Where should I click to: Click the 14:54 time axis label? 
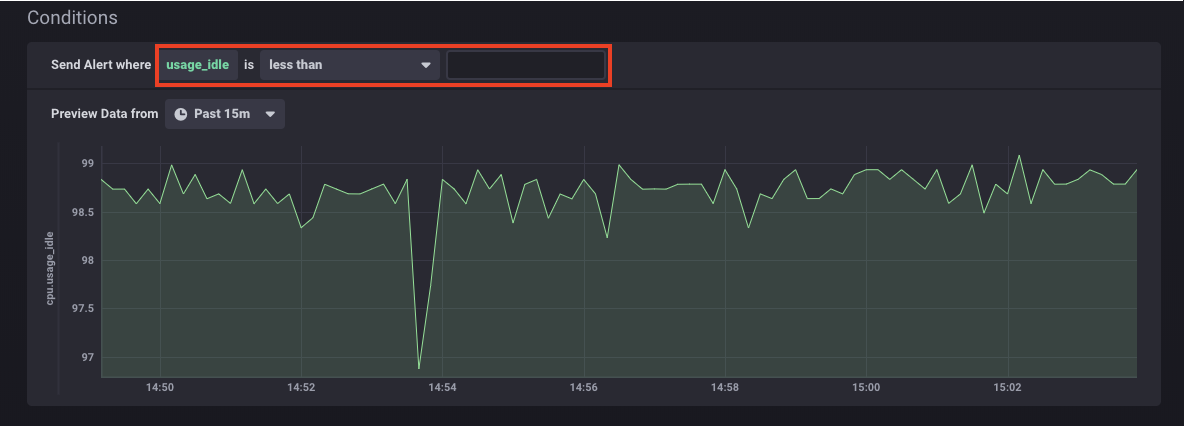(442, 387)
